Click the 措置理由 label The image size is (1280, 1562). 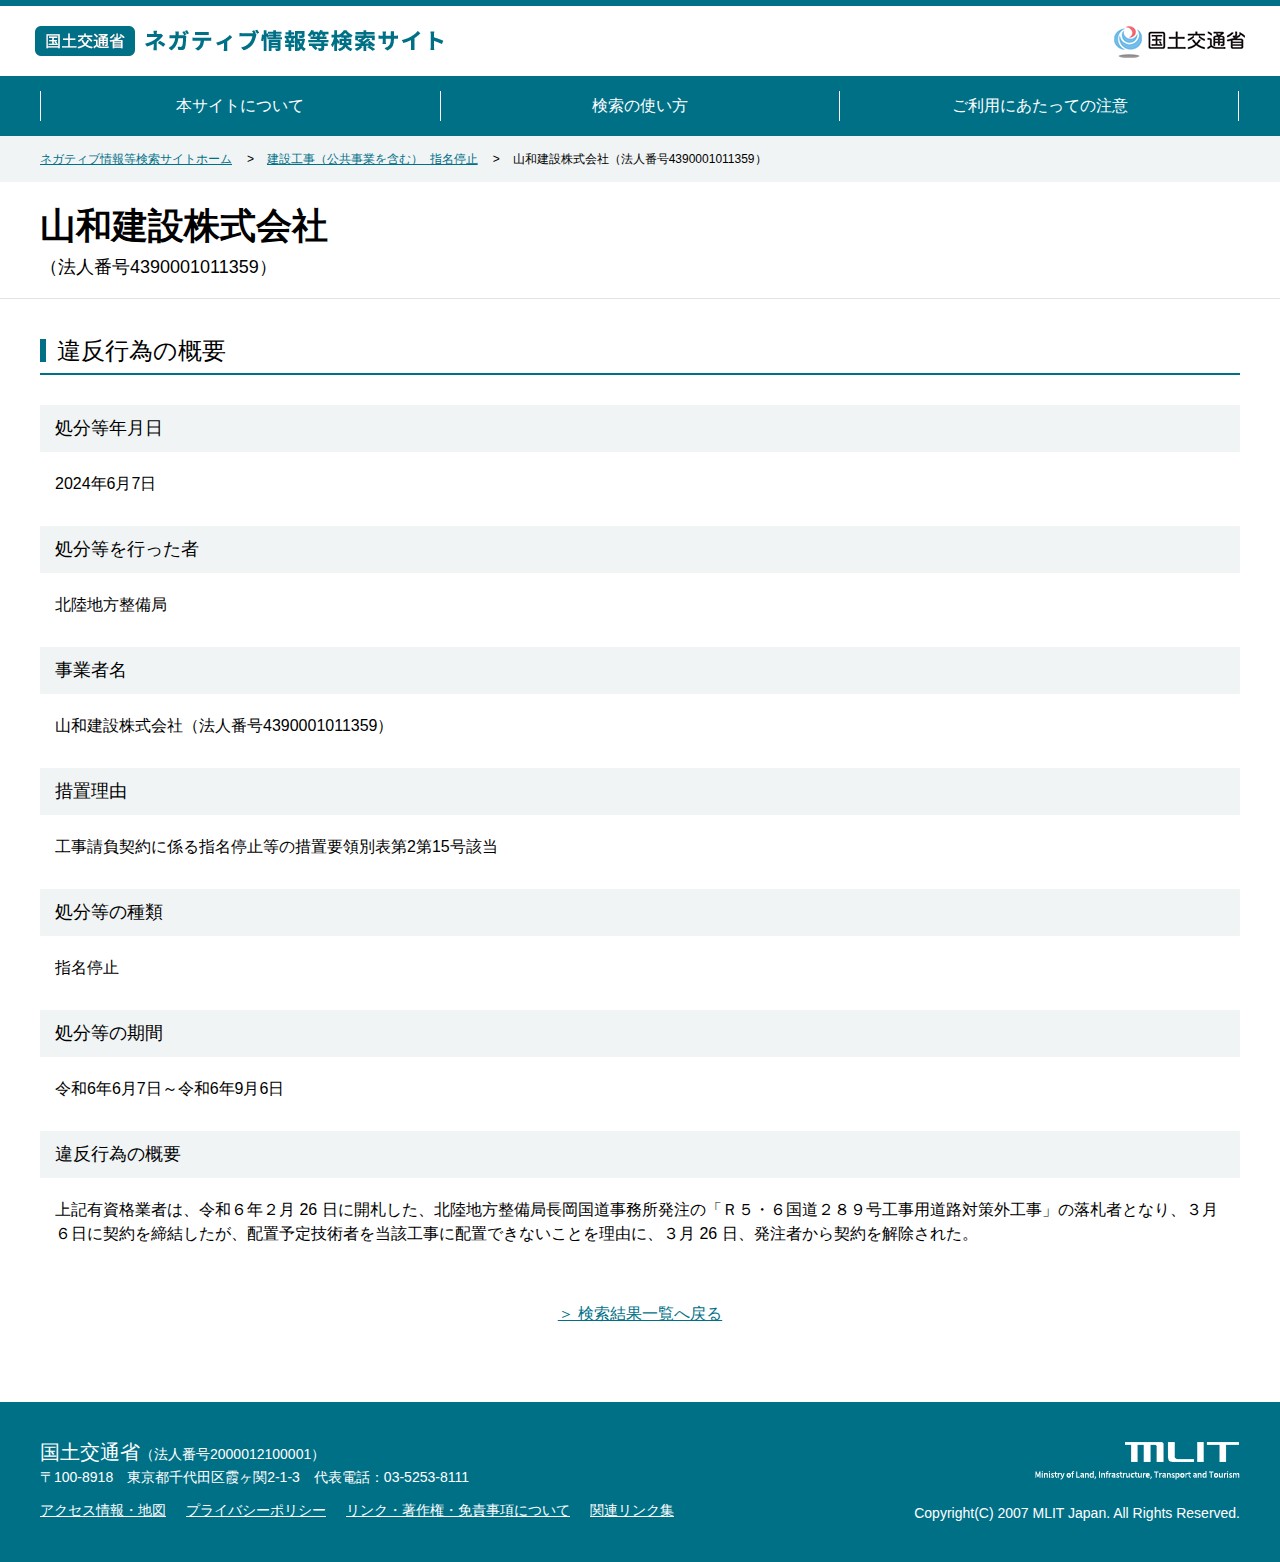click(x=91, y=791)
